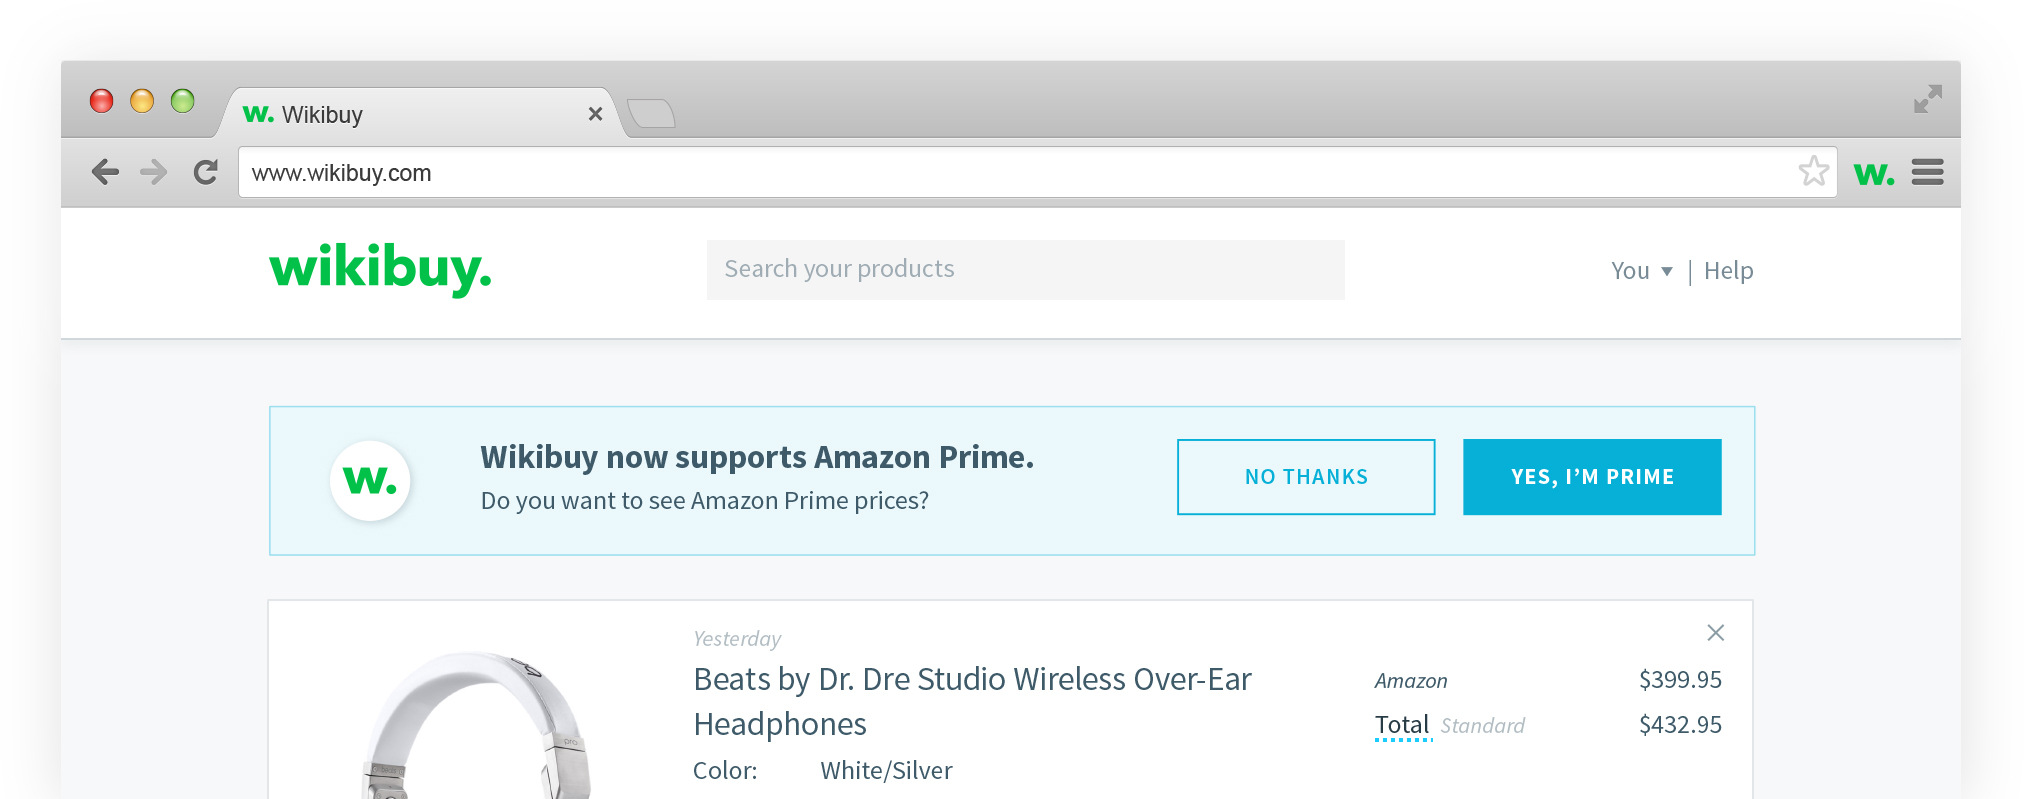
Task: Open the Help link
Action: pos(1728,271)
